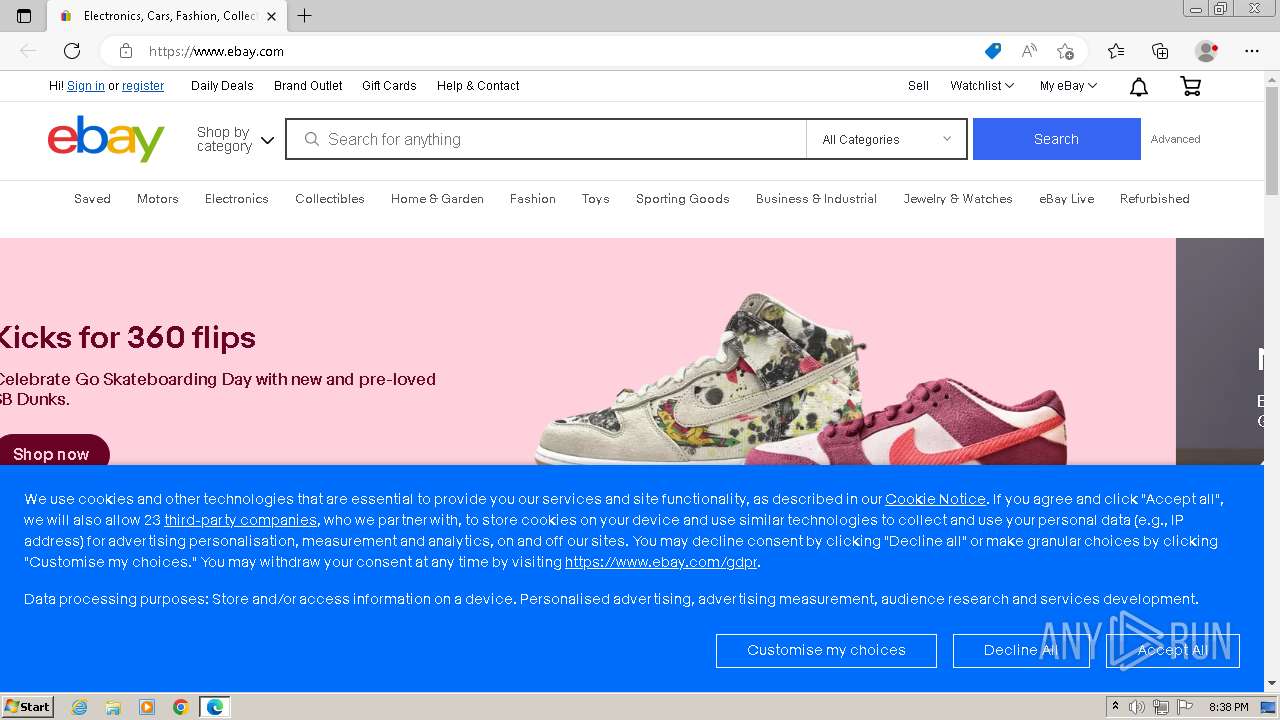
Task: Focus the Search for anything field
Action: pyautogui.click(x=546, y=139)
